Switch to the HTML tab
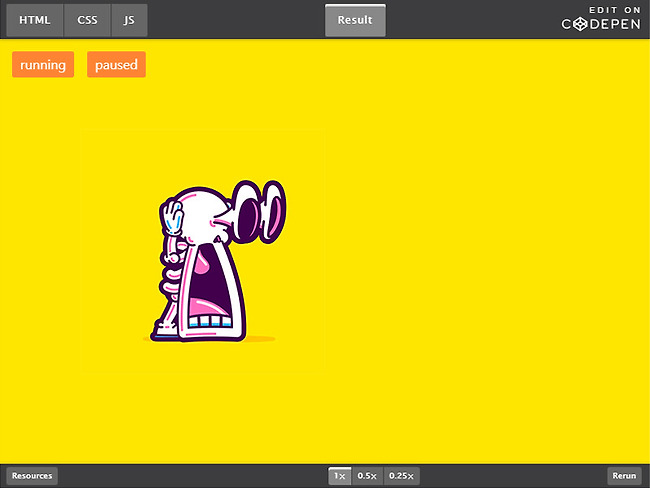This screenshot has width=650, height=488. coord(35,20)
